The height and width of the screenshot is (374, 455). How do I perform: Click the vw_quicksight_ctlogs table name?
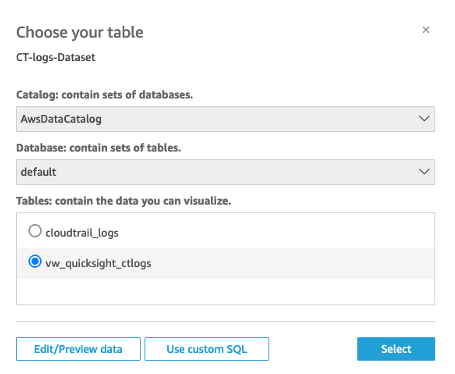tap(98, 263)
